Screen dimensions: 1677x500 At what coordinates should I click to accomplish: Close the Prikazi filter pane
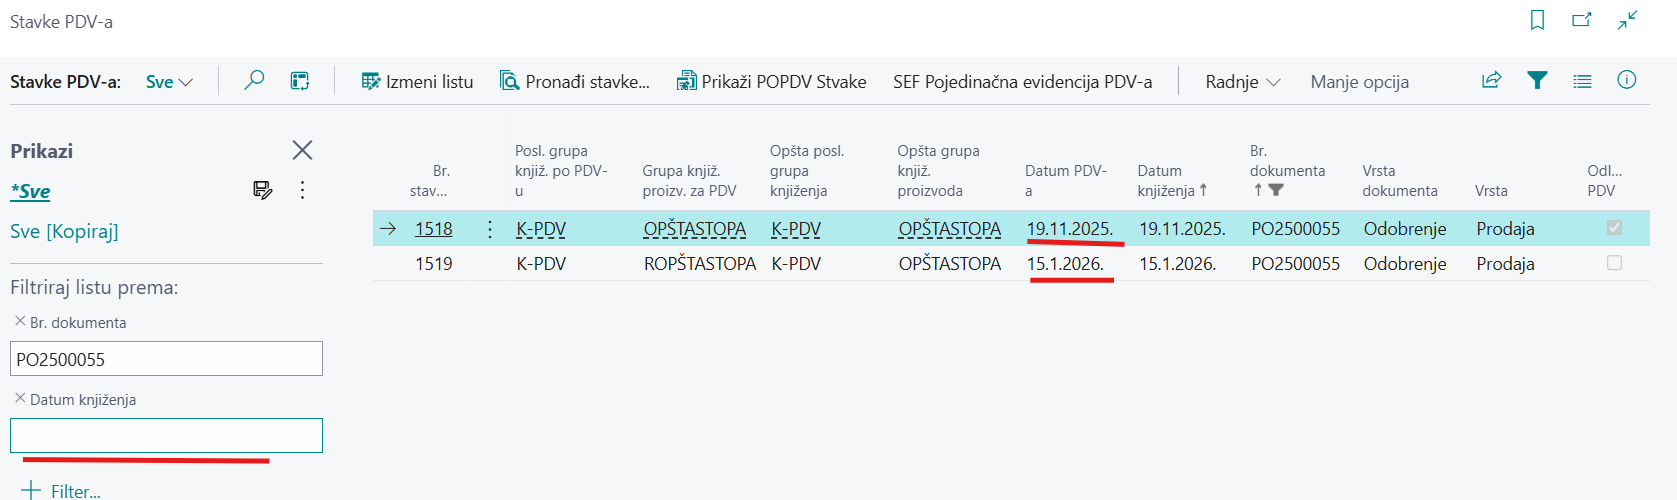[x=302, y=150]
